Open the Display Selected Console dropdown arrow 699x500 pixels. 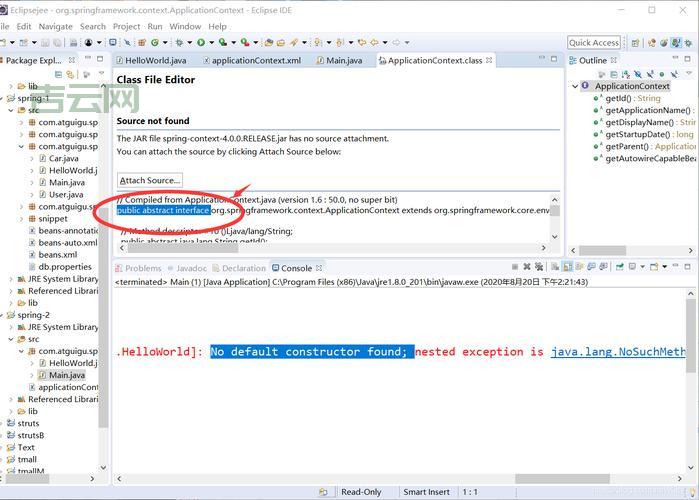[x=643, y=266]
